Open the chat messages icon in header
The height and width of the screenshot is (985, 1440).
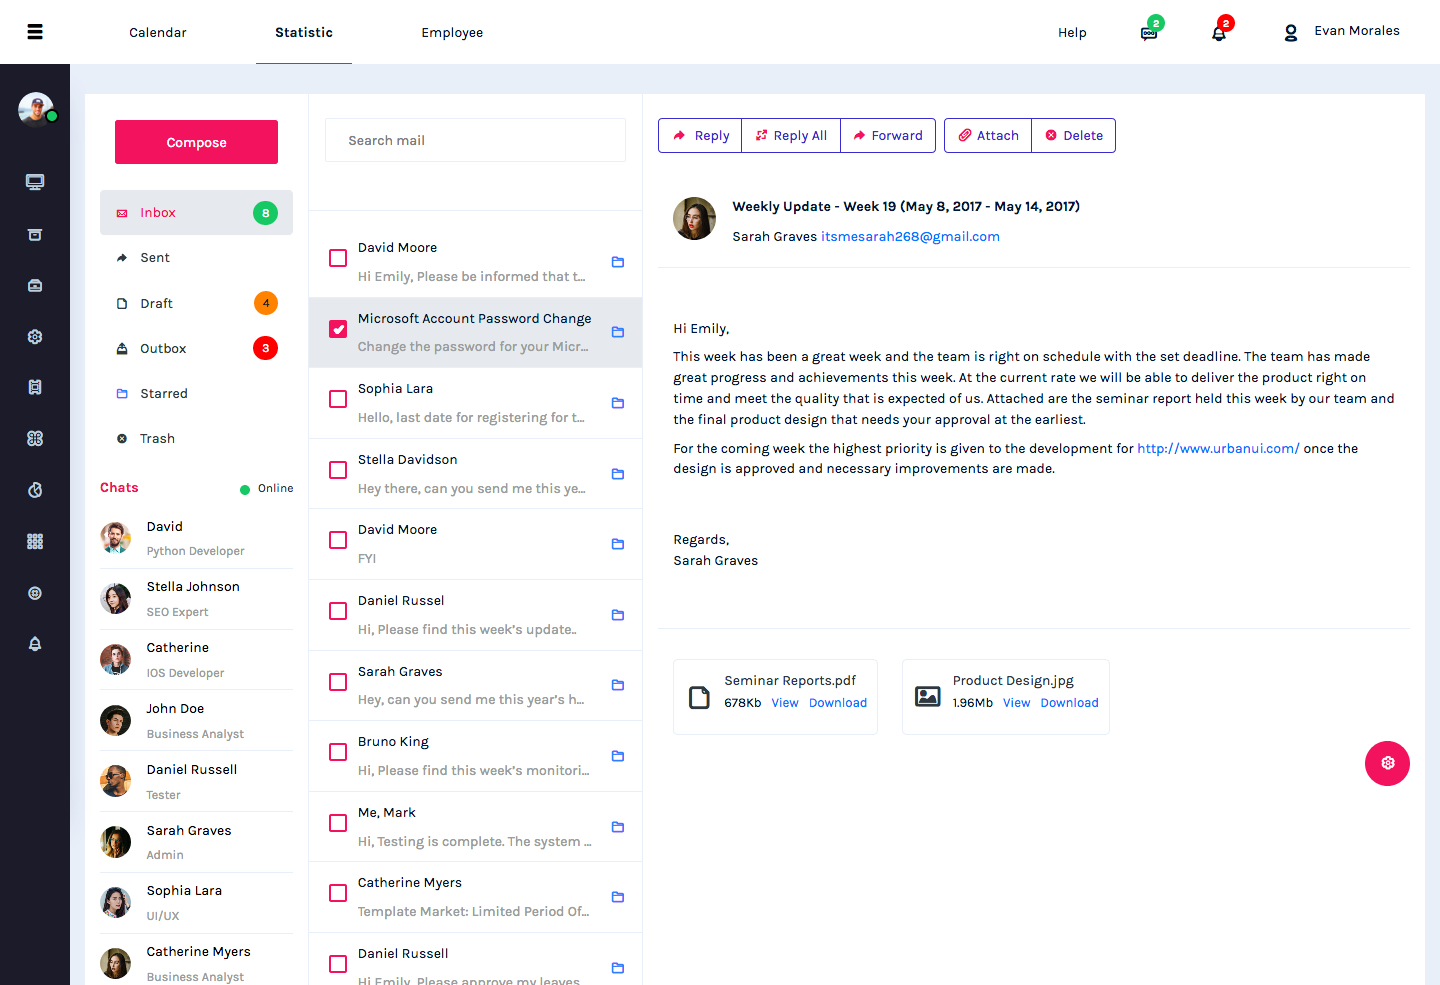(1149, 33)
